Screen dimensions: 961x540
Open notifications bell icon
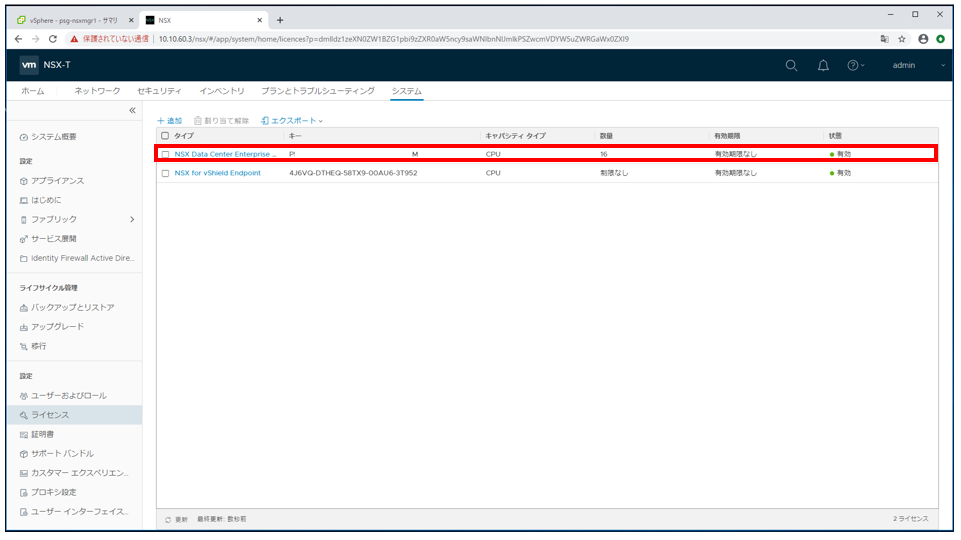[x=823, y=66]
